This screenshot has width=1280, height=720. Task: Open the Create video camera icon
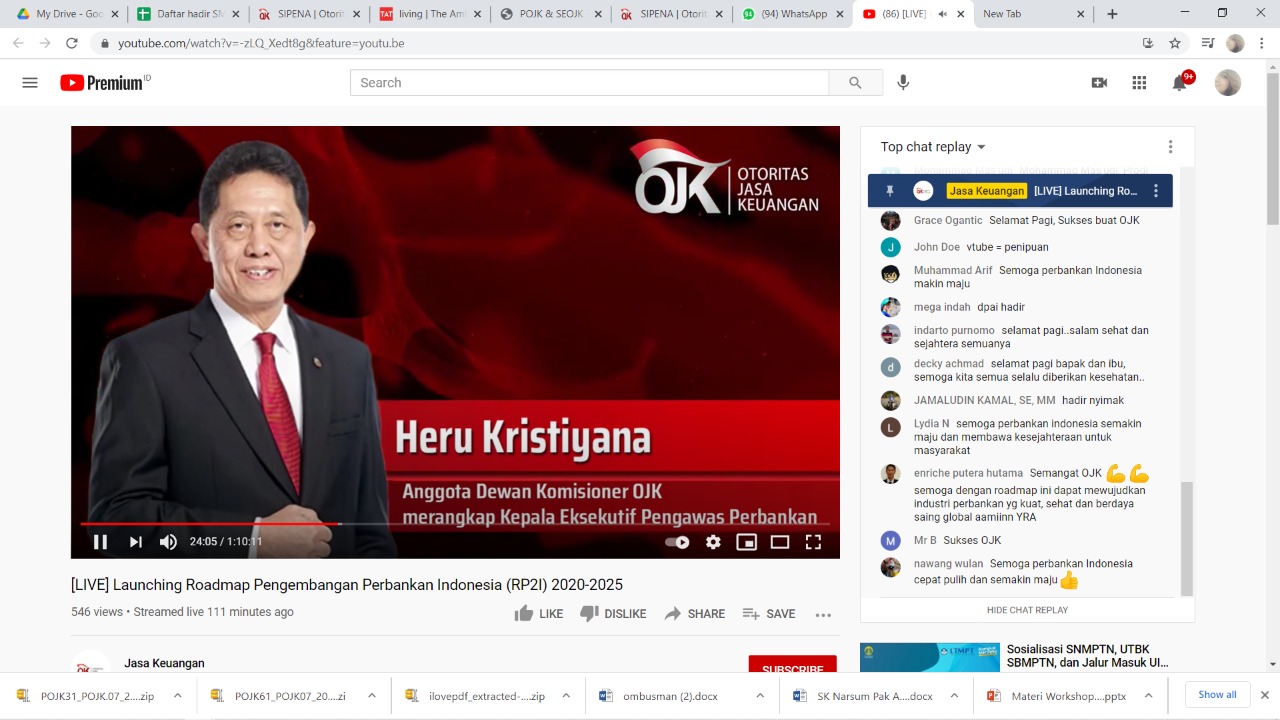tap(1099, 83)
